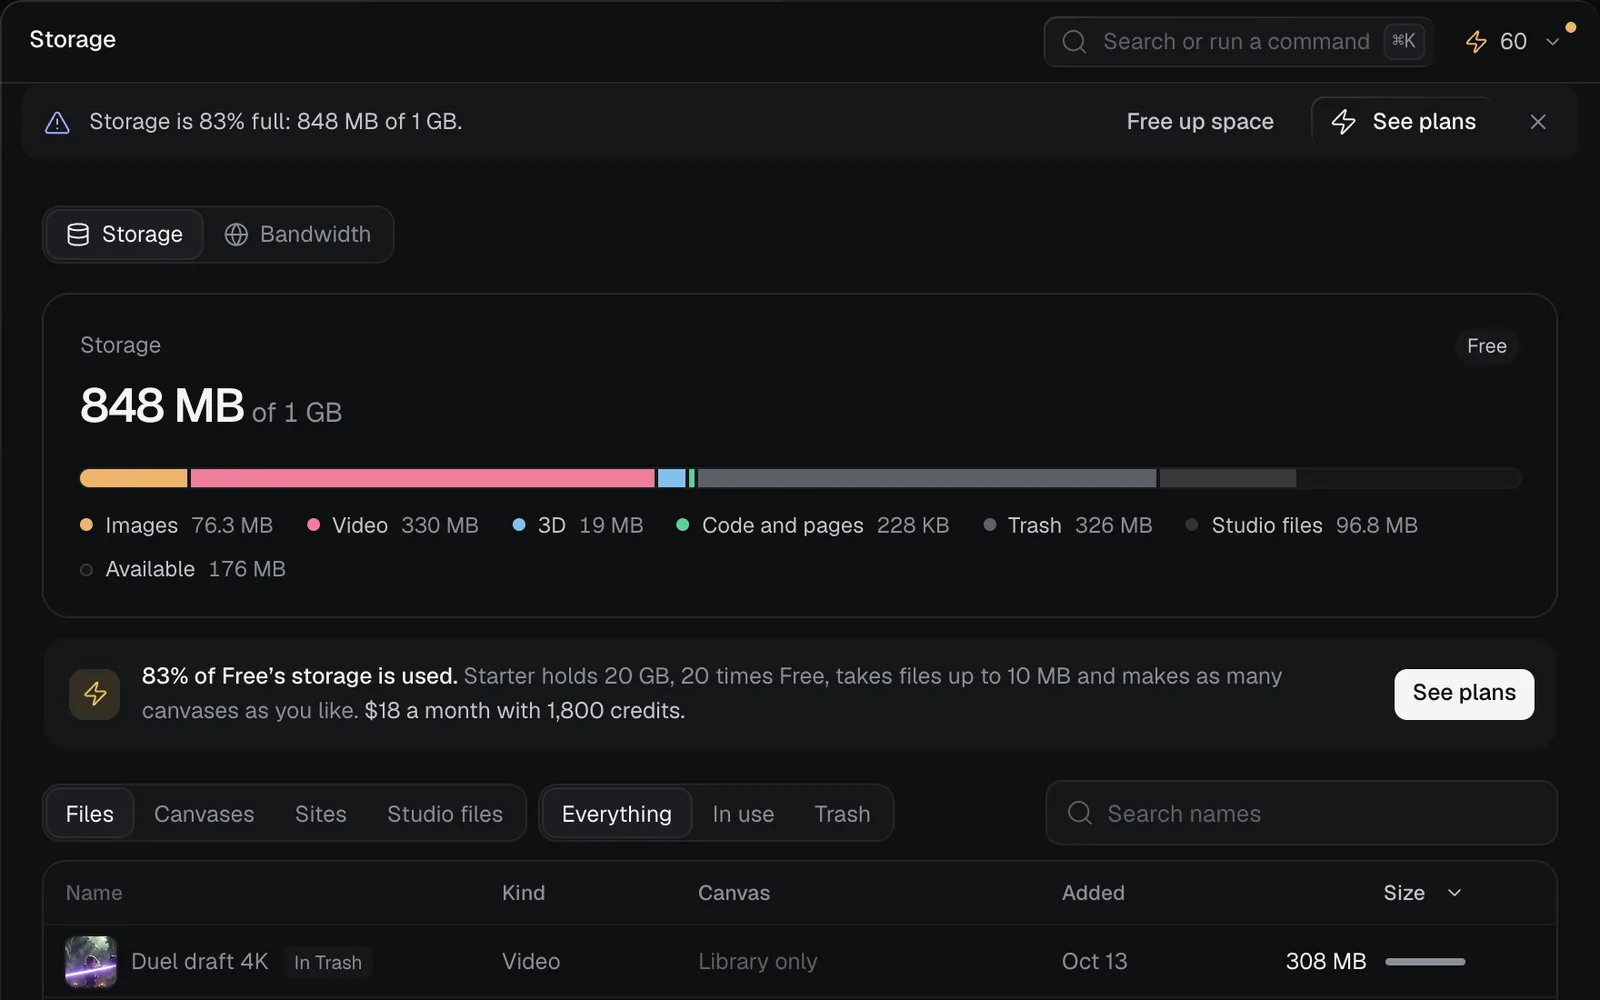Dismiss the storage warning banner
This screenshot has width=1600, height=1000.
[1538, 122]
